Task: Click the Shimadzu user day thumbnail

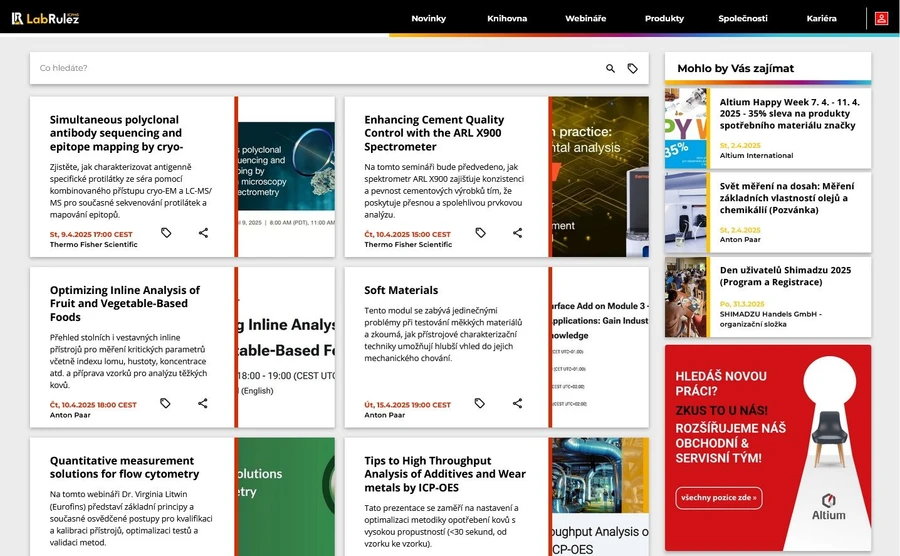Action: (x=686, y=297)
